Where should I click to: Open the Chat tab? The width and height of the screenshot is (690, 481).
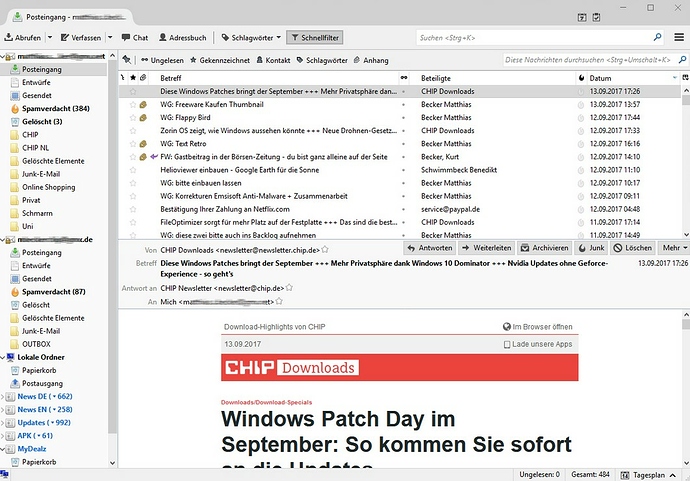point(135,38)
